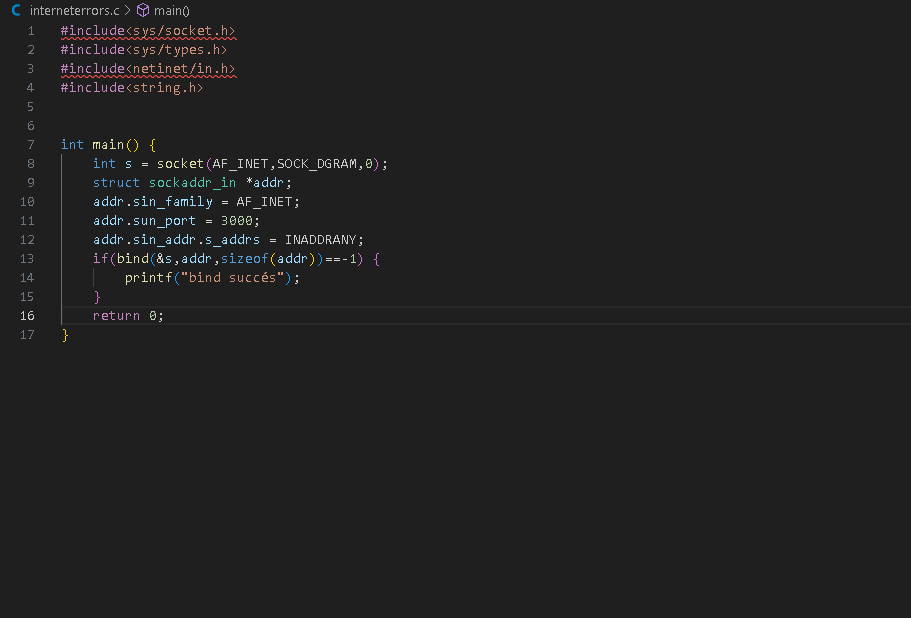Click the sockaddr_in struct type name

pyautogui.click(x=192, y=182)
